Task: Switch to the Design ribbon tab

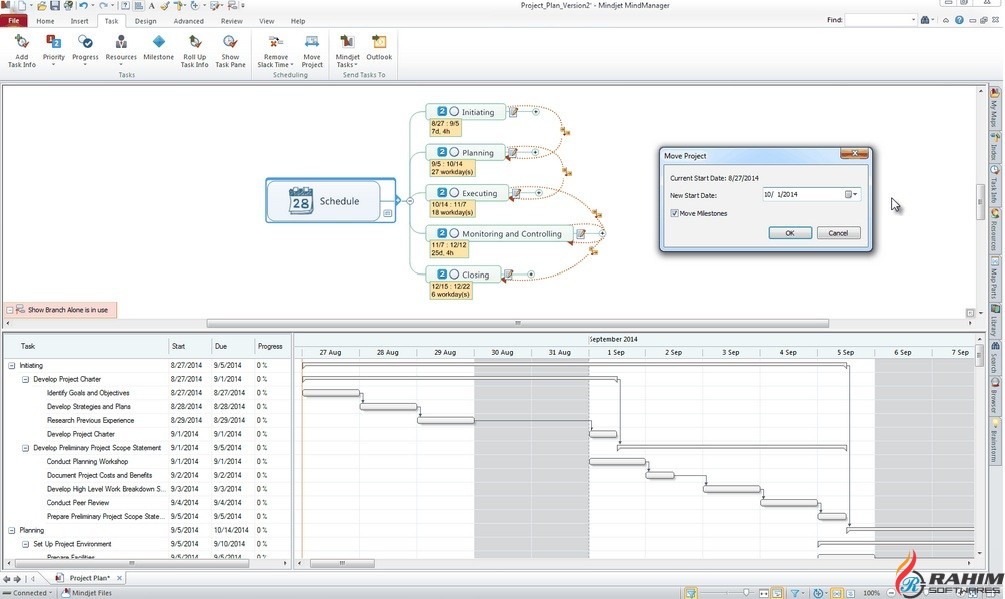Action: point(145,21)
